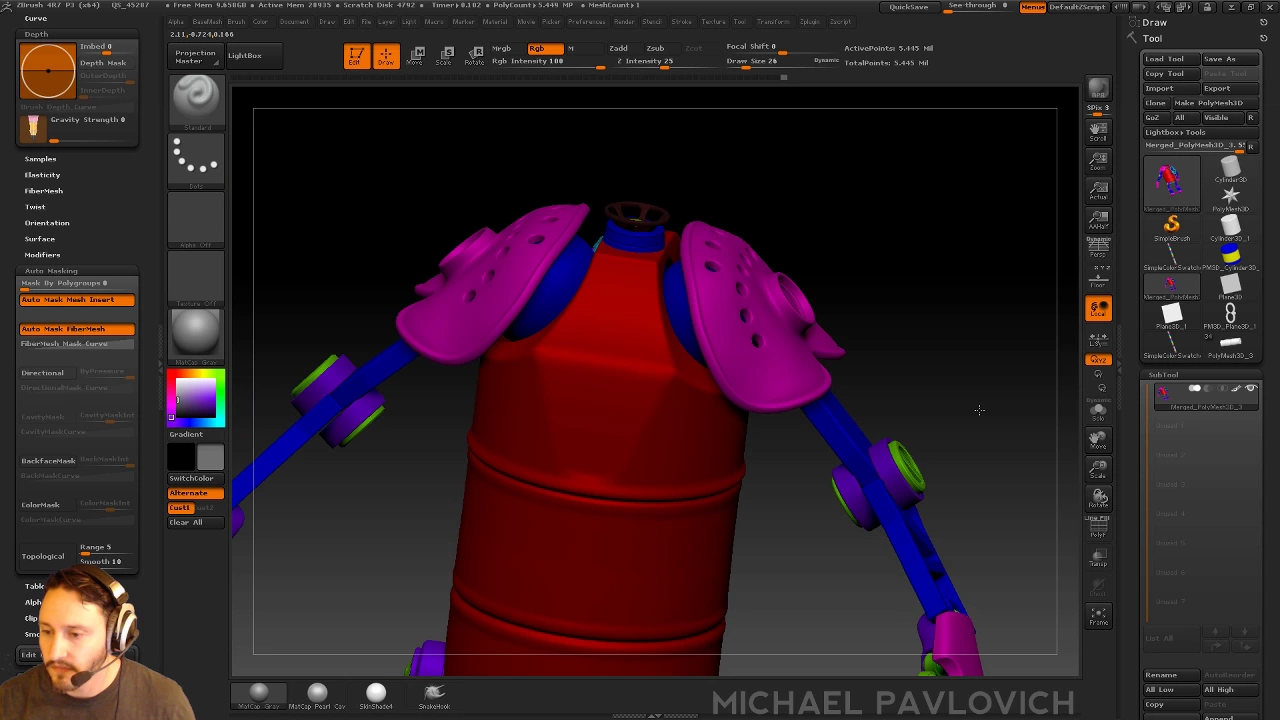1280x720 pixels.
Task: Toggle subtool polypaint brush icon
Action: pos(1236,388)
